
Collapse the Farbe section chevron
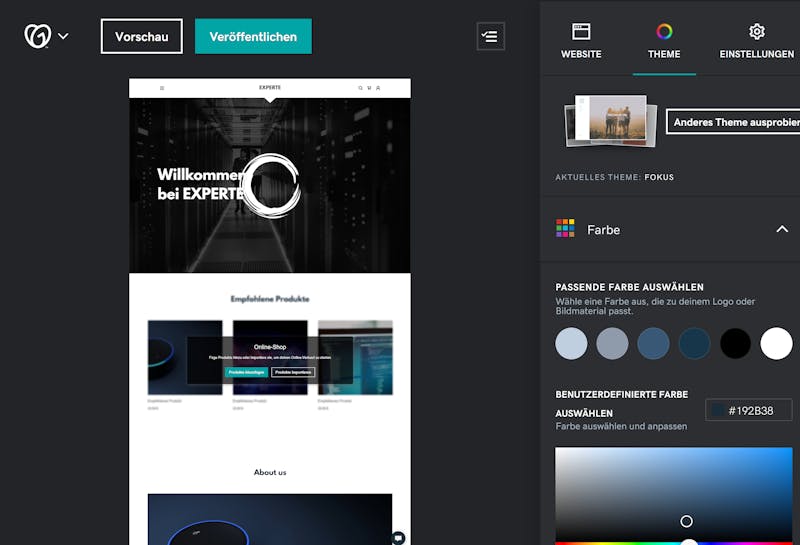point(782,229)
